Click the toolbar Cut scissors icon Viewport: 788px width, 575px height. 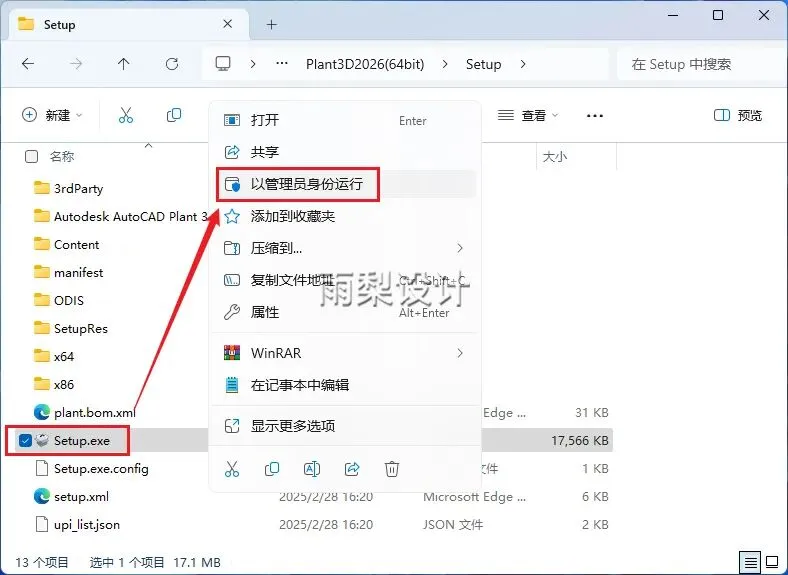pyautogui.click(x=126, y=115)
